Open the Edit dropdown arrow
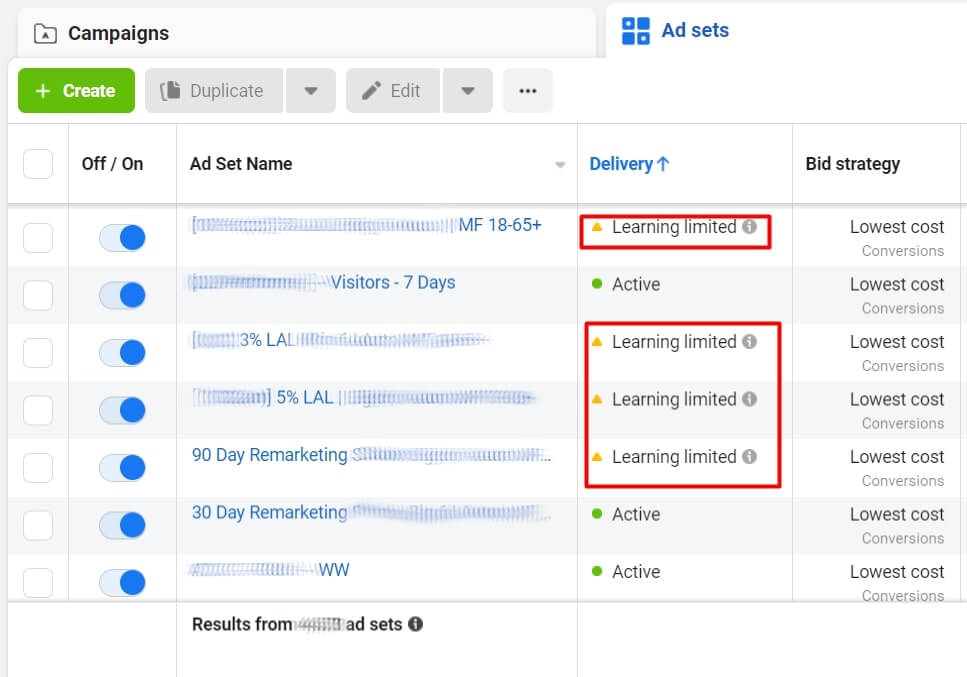 467,91
